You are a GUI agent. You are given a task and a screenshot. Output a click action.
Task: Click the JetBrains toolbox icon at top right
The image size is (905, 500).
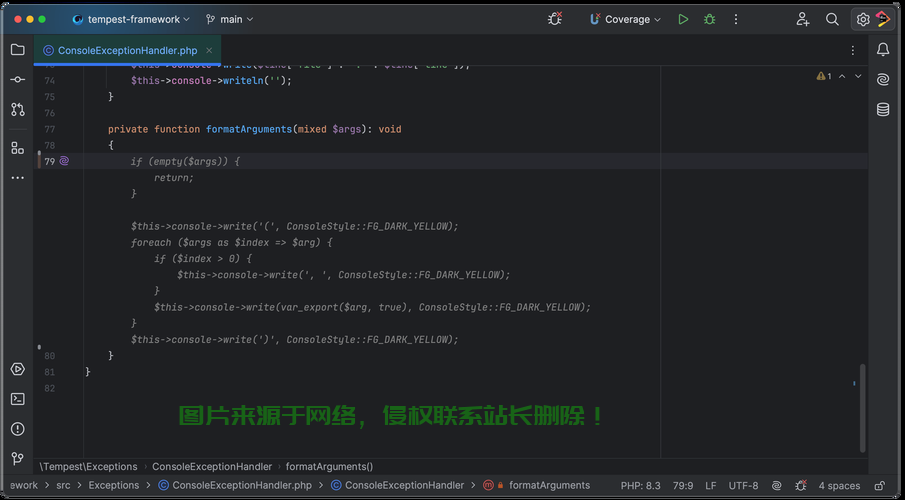coord(882,19)
